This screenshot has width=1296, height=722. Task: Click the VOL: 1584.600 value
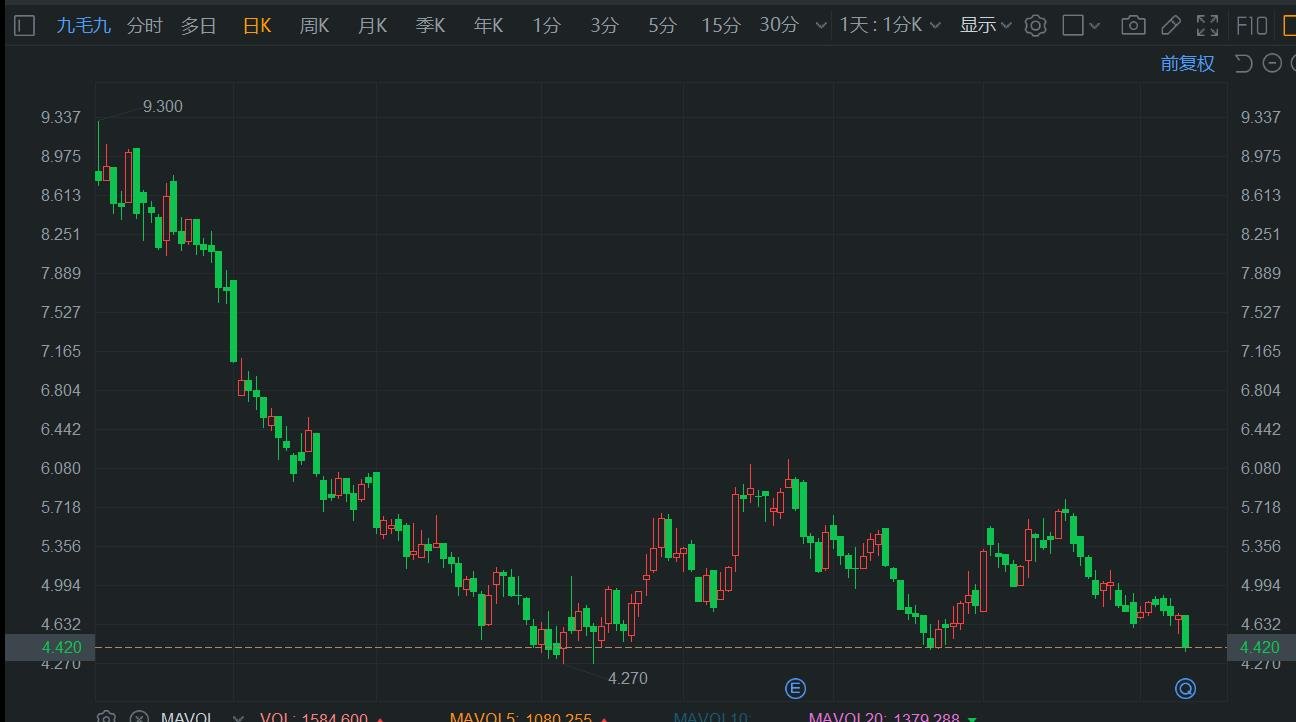[313, 717]
